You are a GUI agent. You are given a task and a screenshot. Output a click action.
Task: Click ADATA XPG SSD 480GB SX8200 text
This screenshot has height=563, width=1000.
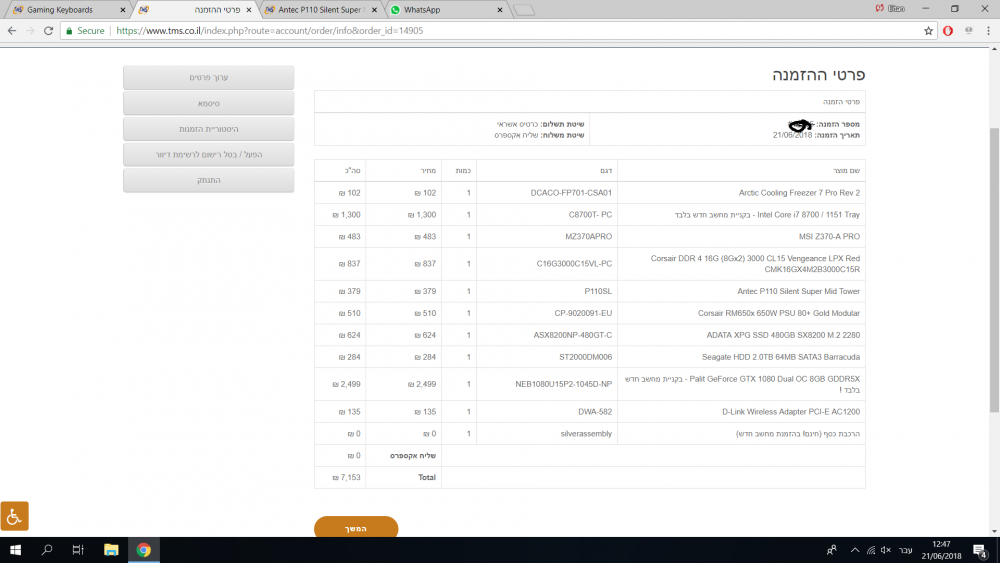[x=783, y=335]
